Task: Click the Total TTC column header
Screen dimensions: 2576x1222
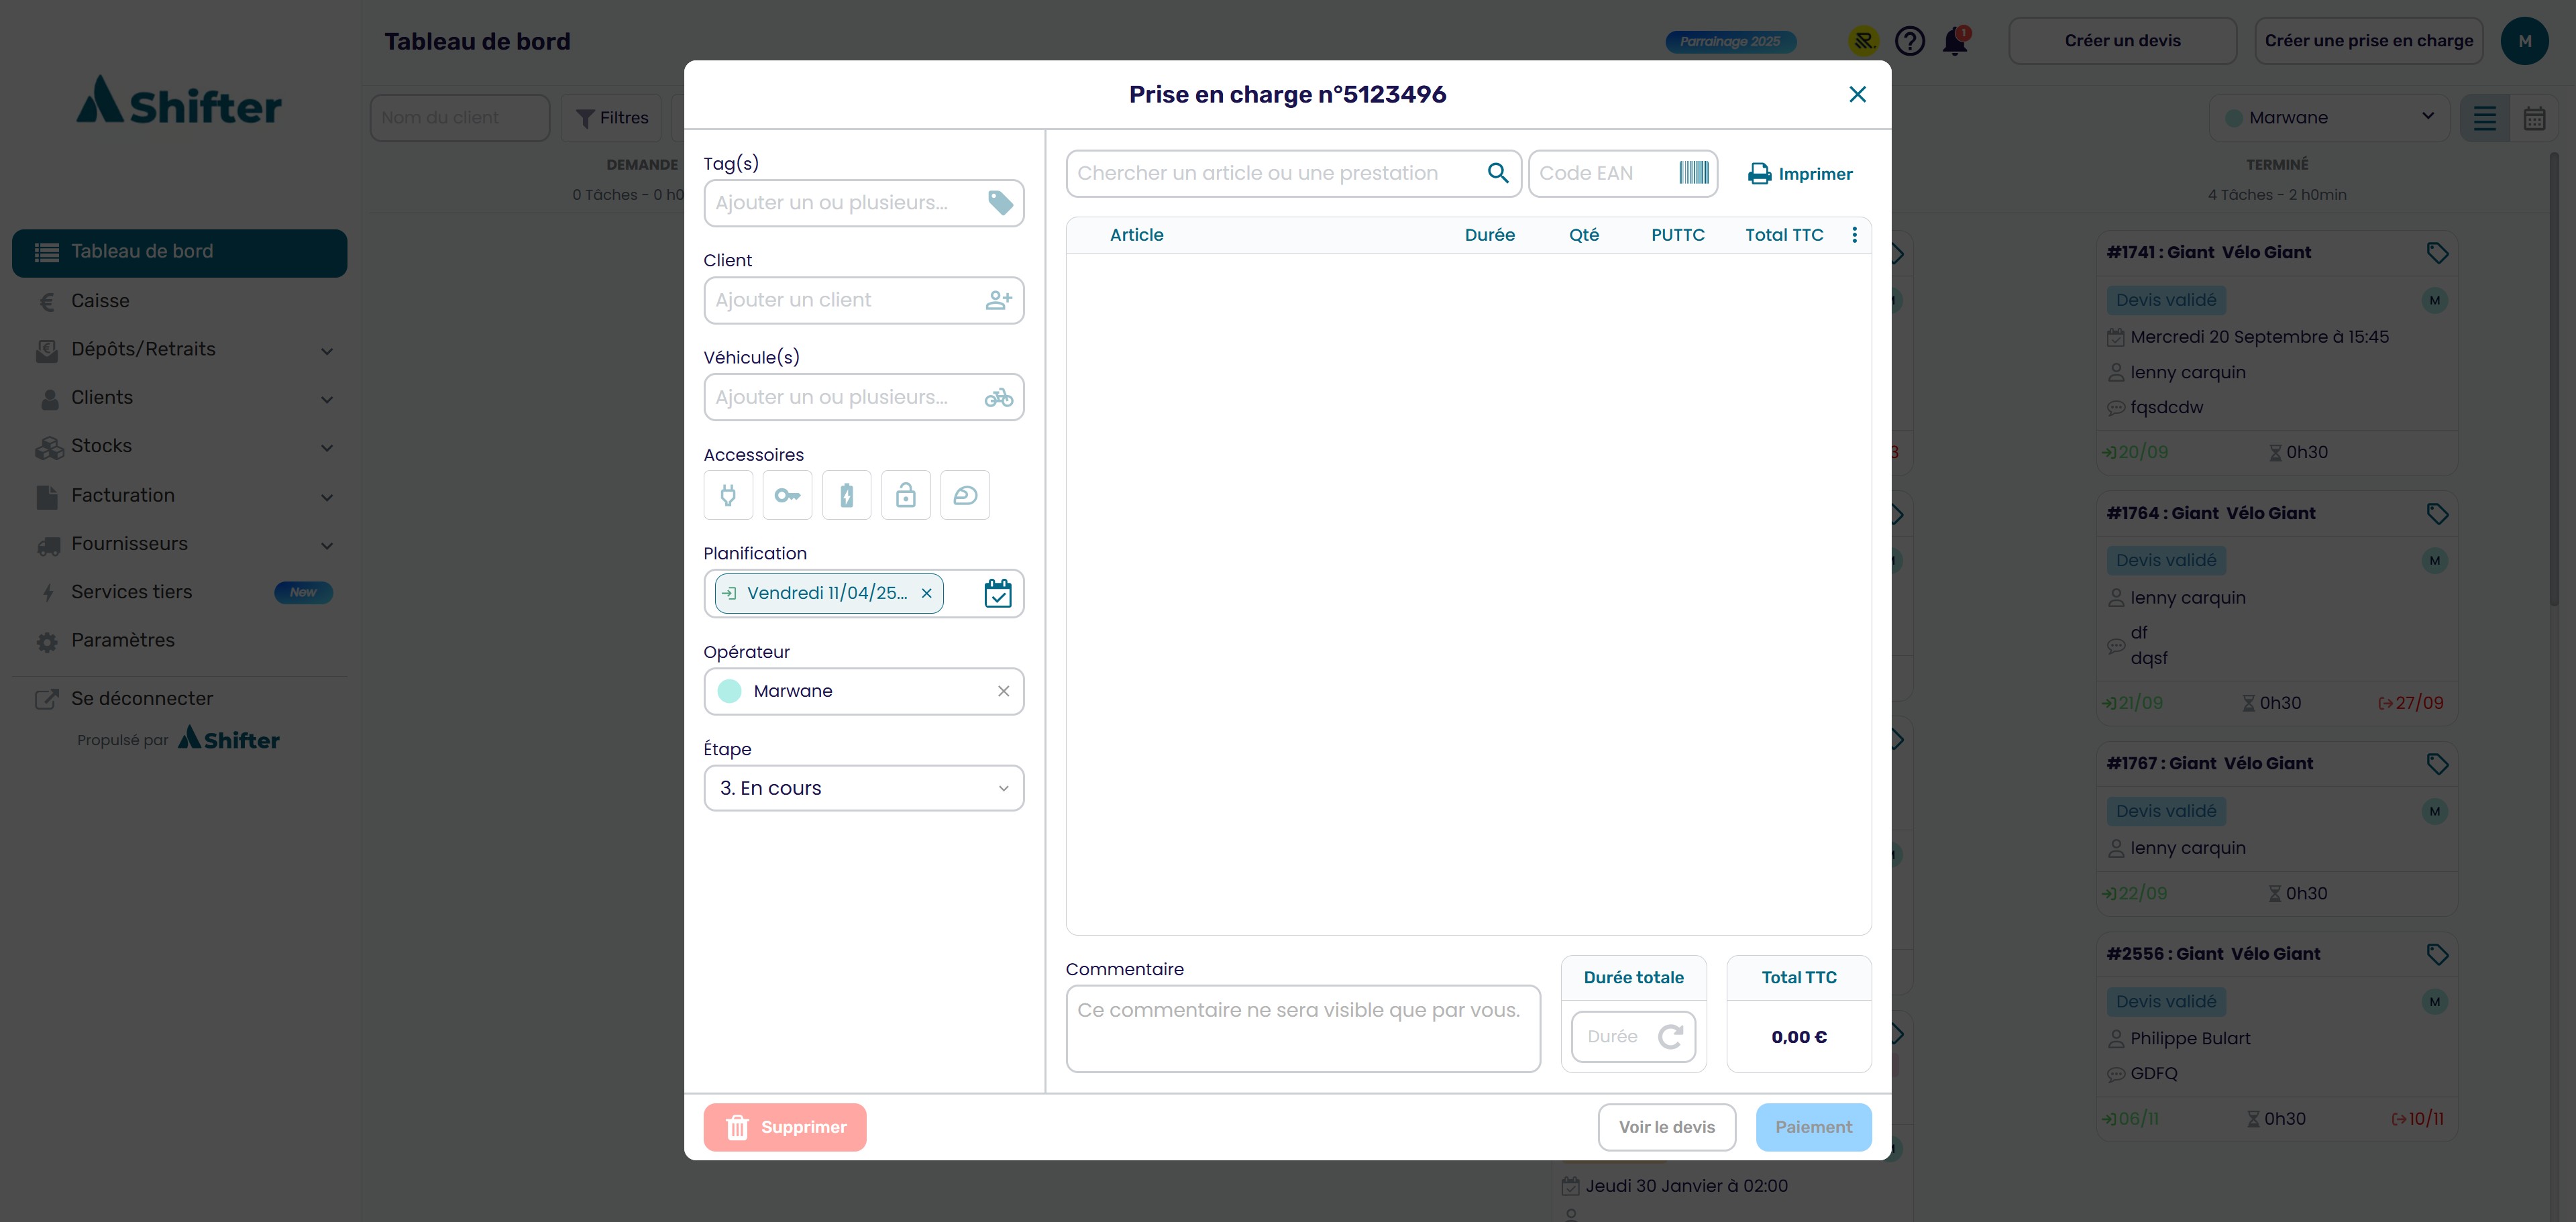Action: [1784, 235]
